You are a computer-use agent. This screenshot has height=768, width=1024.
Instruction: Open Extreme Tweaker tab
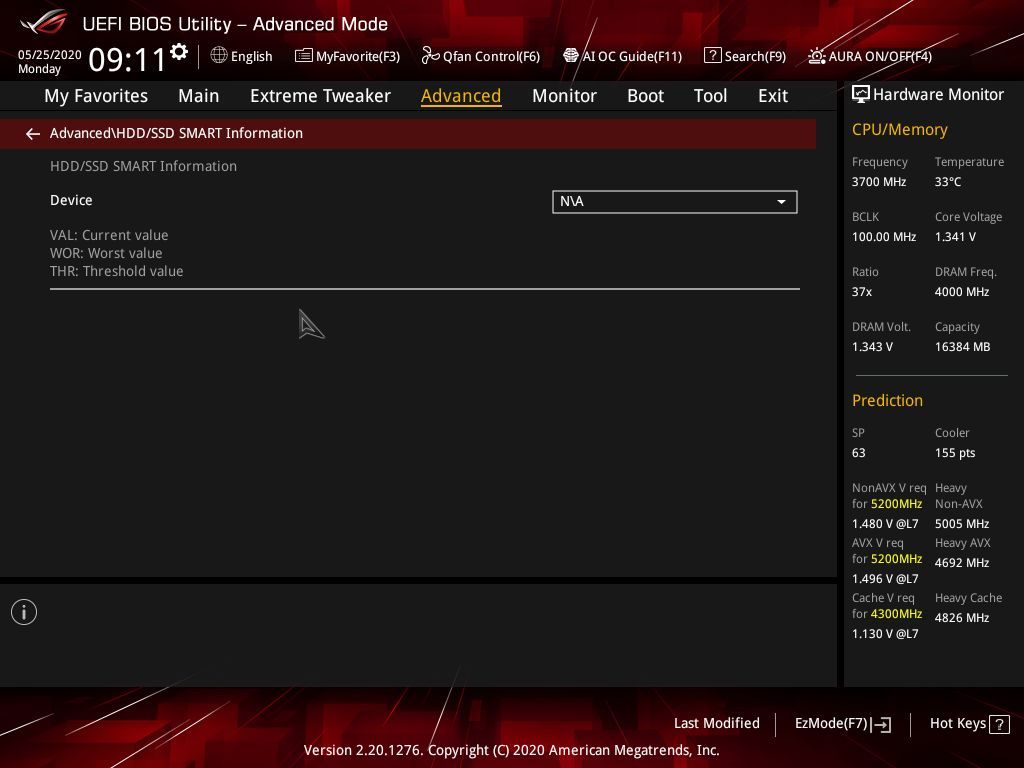coord(320,96)
